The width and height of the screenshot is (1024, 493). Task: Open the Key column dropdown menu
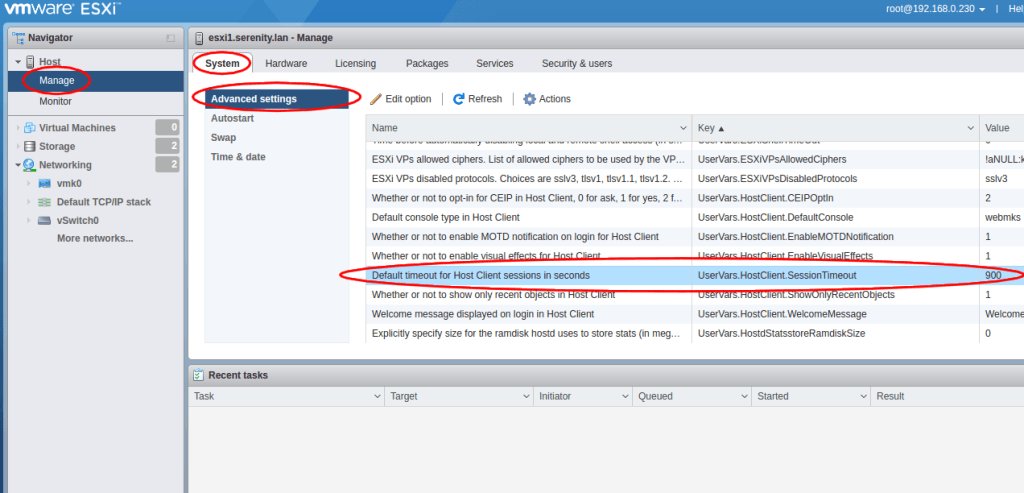[x=970, y=128]
